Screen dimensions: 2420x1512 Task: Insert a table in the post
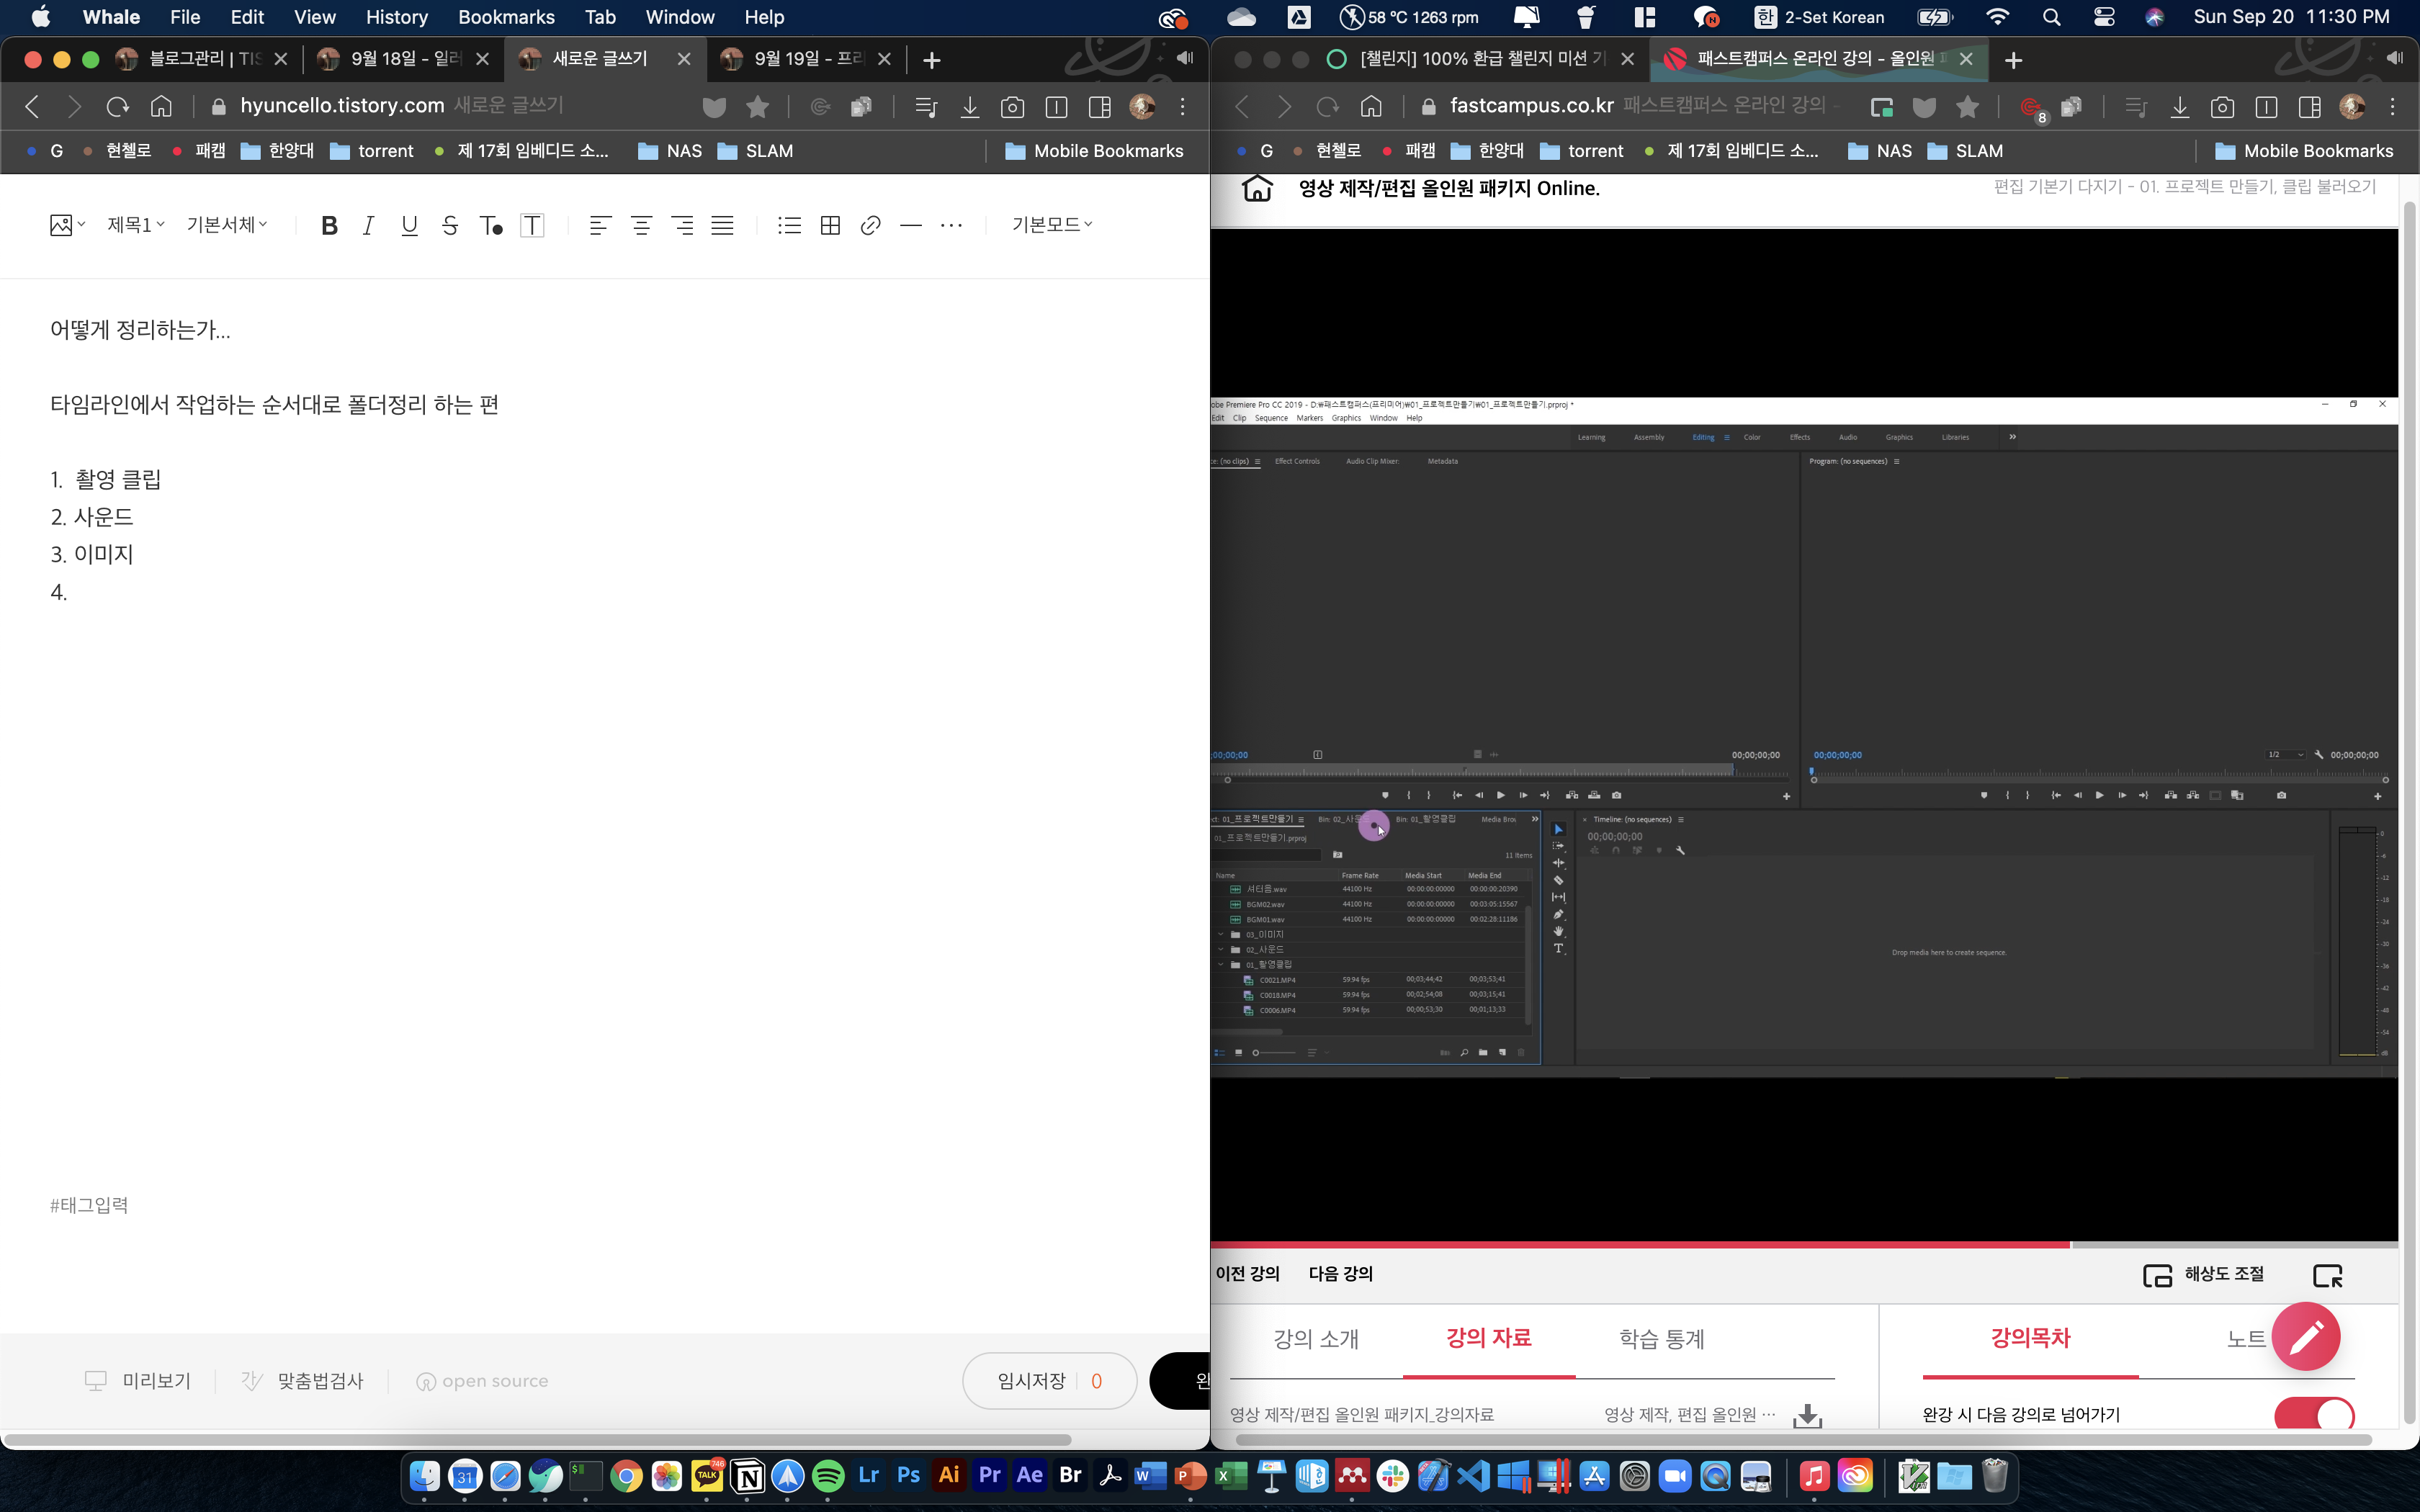click(x=829, y=225)
